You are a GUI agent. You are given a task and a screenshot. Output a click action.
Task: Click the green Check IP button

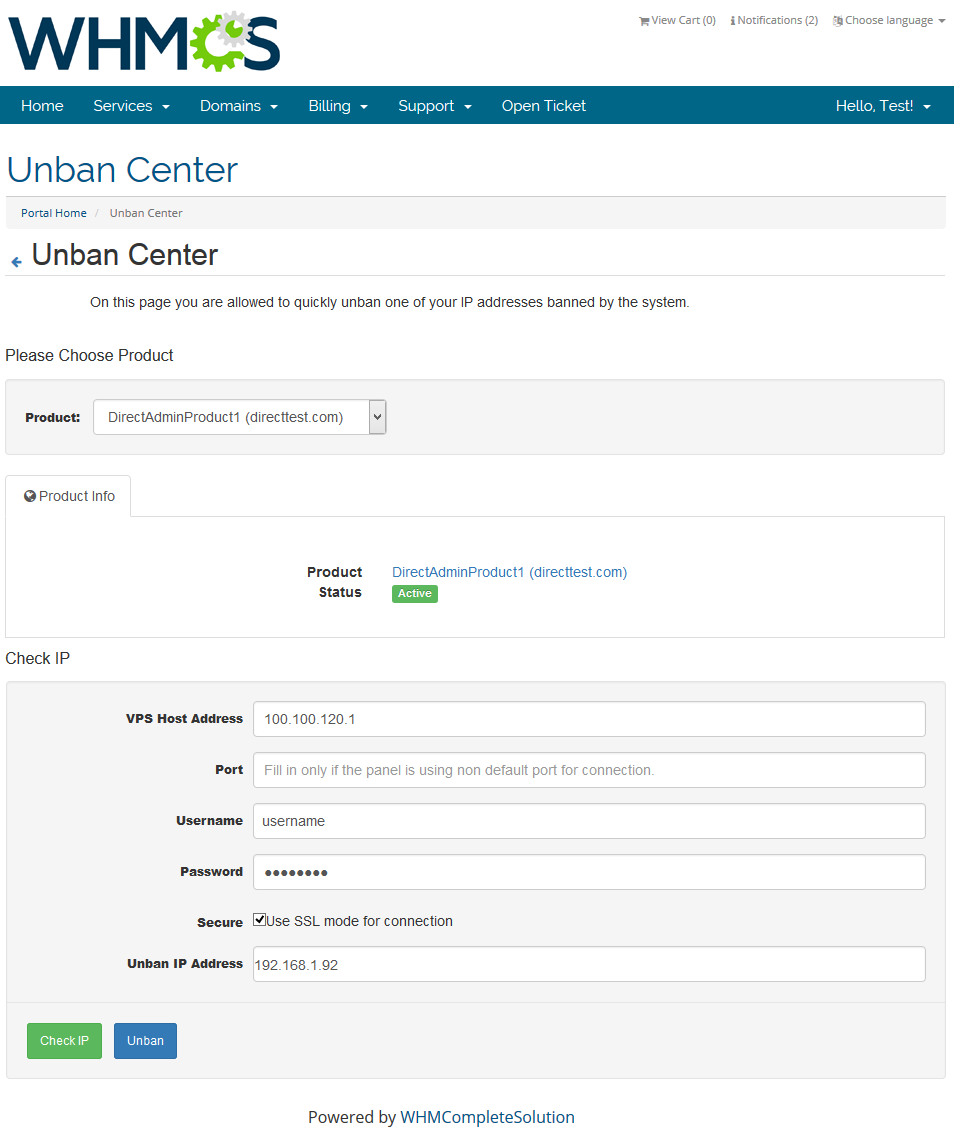click(64, 1041)
